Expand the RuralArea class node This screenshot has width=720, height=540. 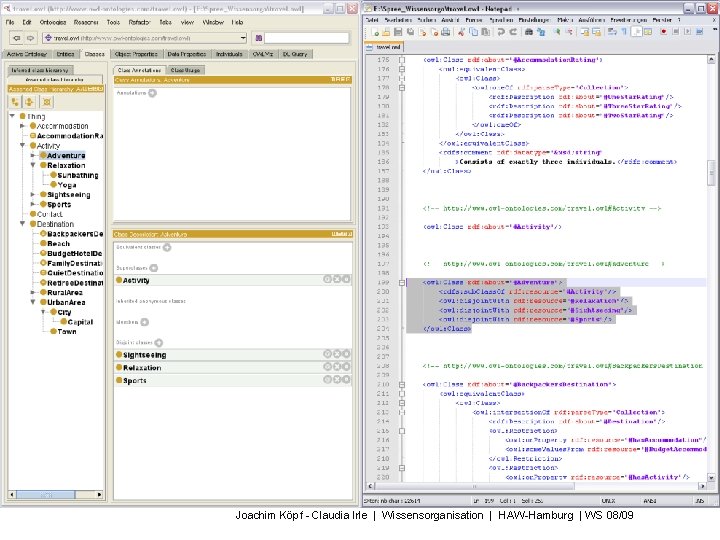[33, 292]
